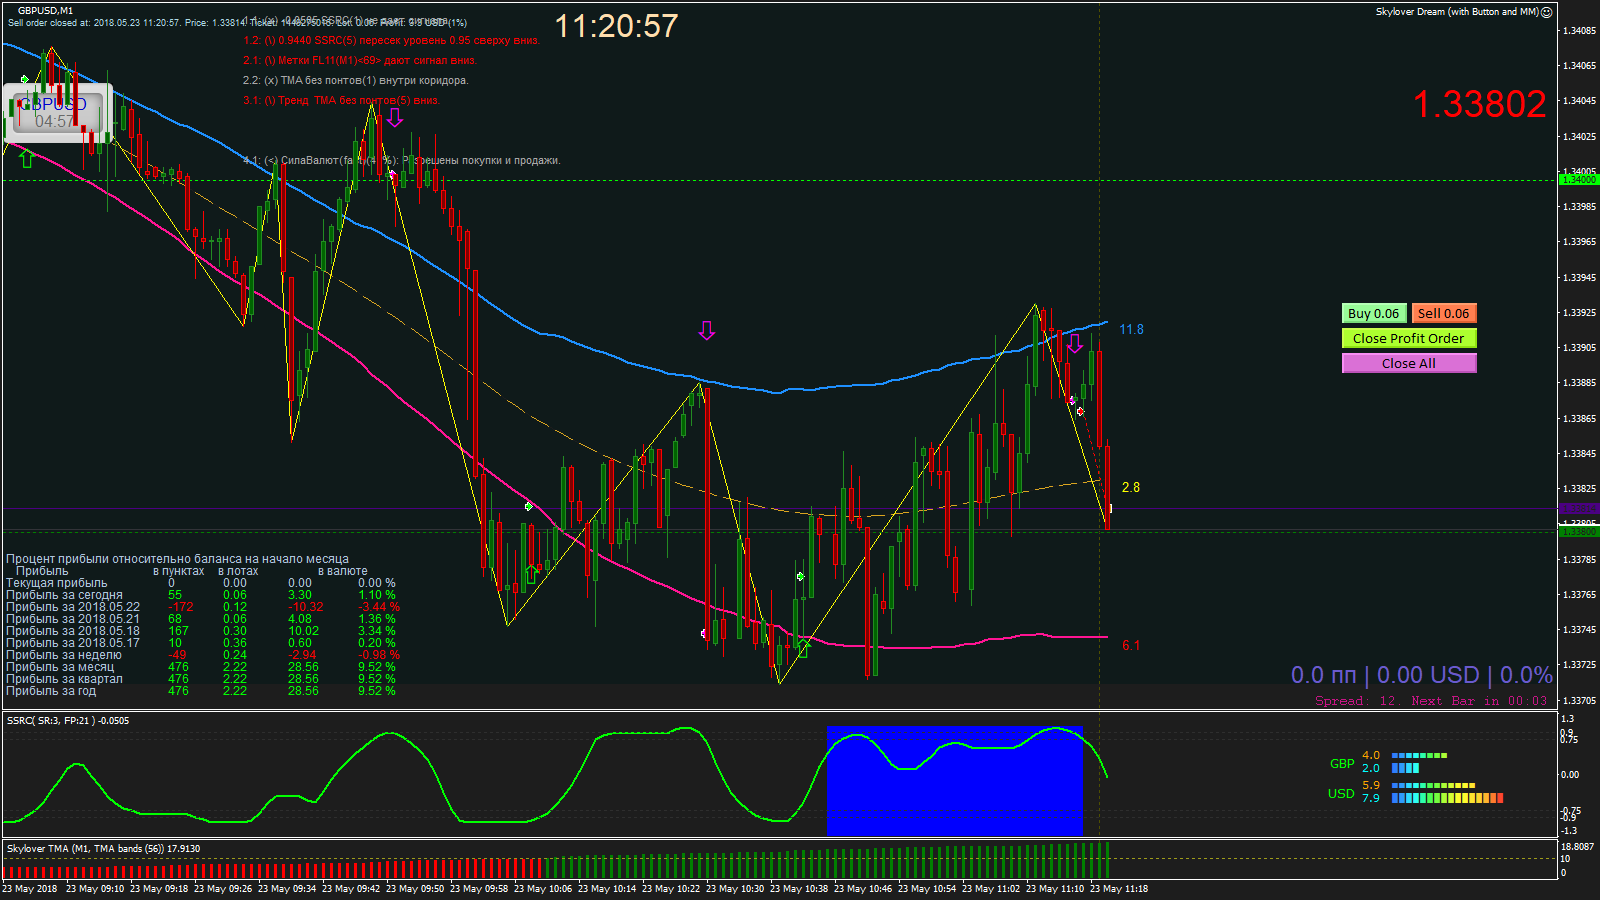Screen dimensions: 1600x900
Task: Click the line '3.1: Тренд TMA без понтов(5)' text
Action: (341, 100)
